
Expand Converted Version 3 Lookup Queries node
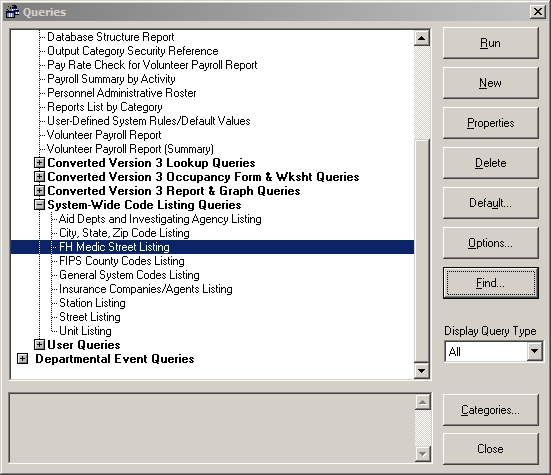click(39, 163)
